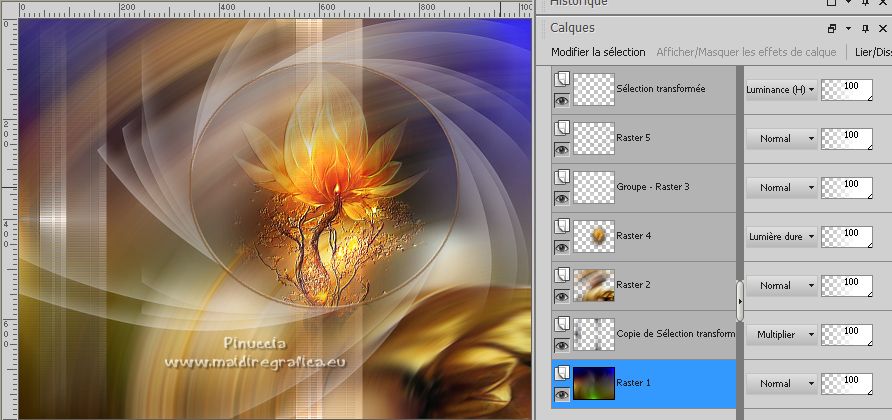The width and height of the screenshot is (892, 420).
Task: Click the Lier/Dis... toolbar button
Action: (873, 52)
